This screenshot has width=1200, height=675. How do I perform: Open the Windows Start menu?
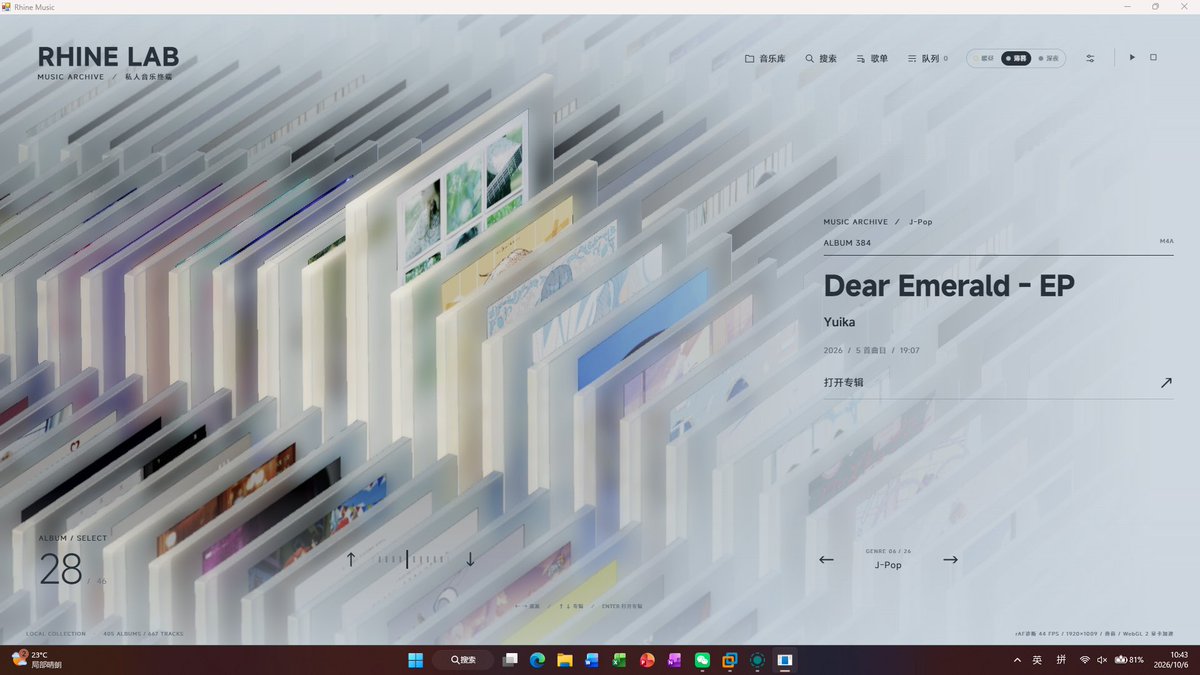pos(415,660)
